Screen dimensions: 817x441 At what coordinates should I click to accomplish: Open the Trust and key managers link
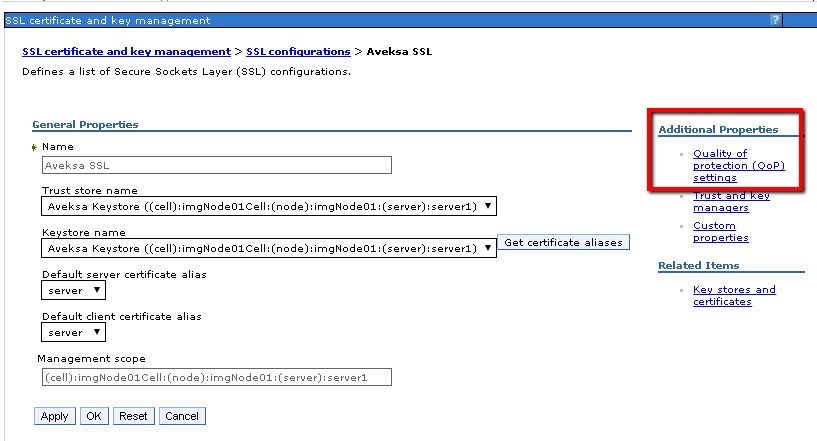coord(731,202)
